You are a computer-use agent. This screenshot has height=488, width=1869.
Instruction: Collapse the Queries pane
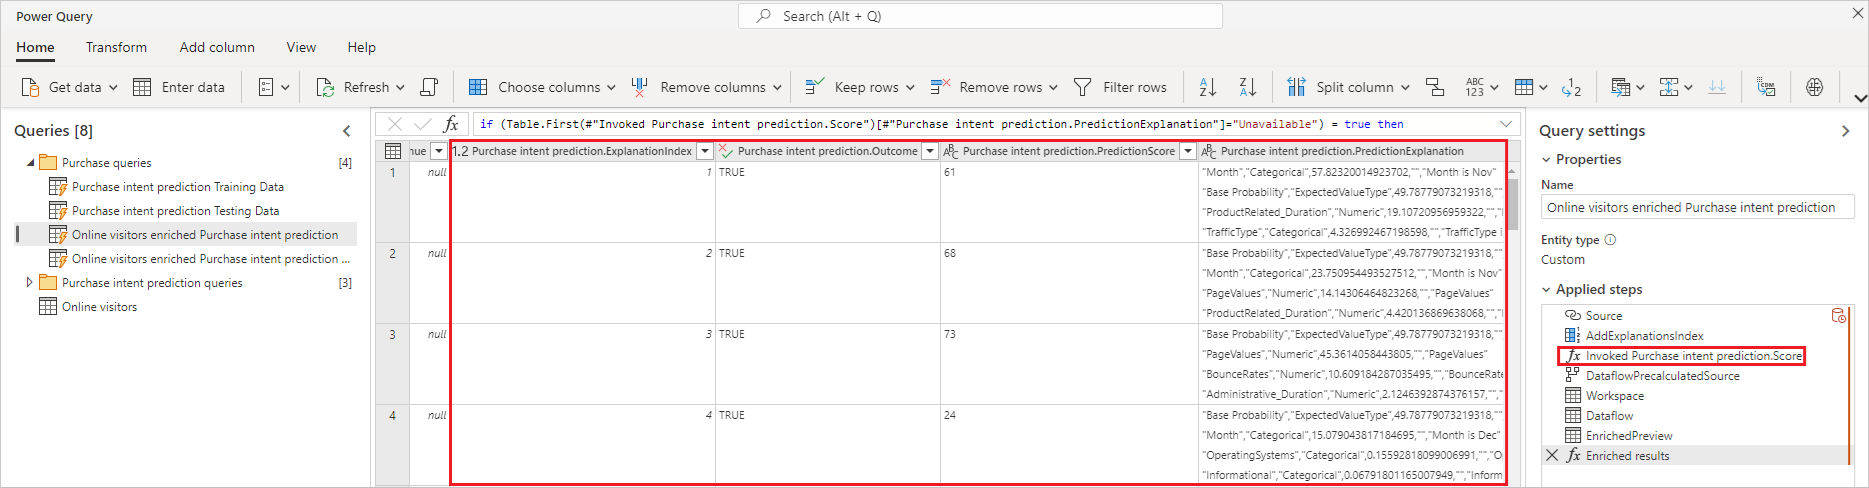347,131
